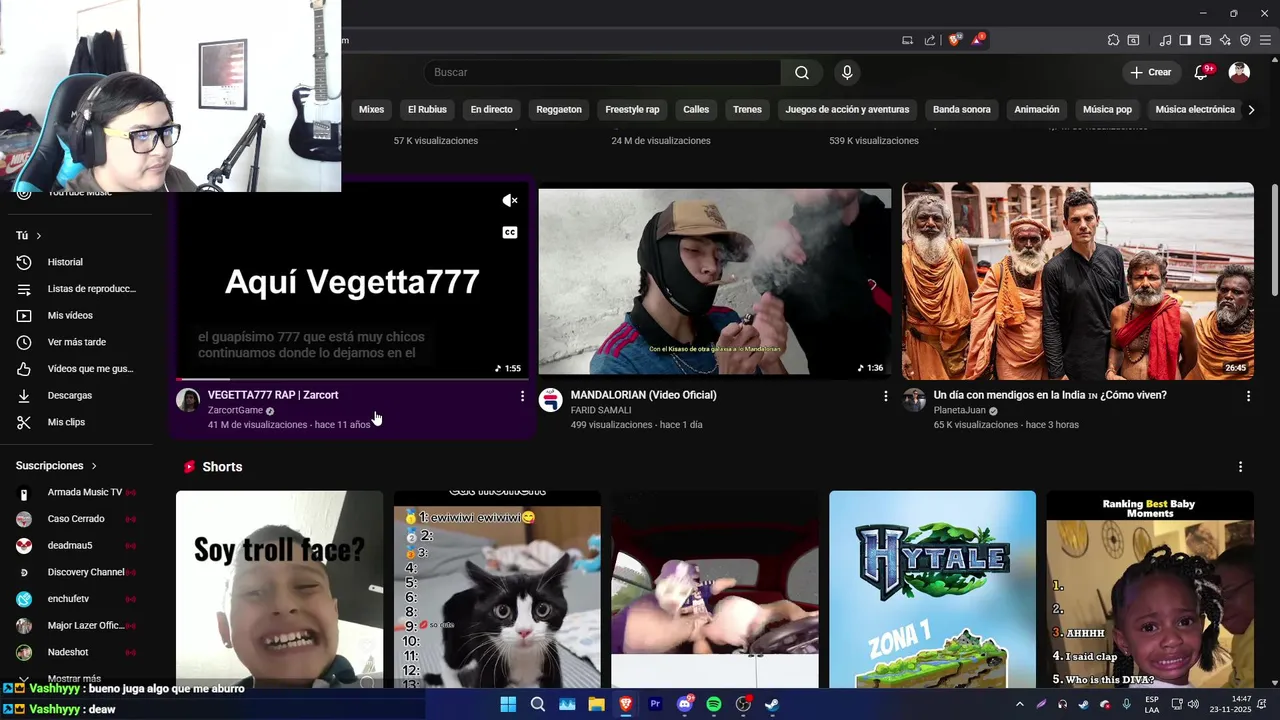The image size is (1280, 720).
Task: Focus the Buscar search field
Action: pos(602,72)
